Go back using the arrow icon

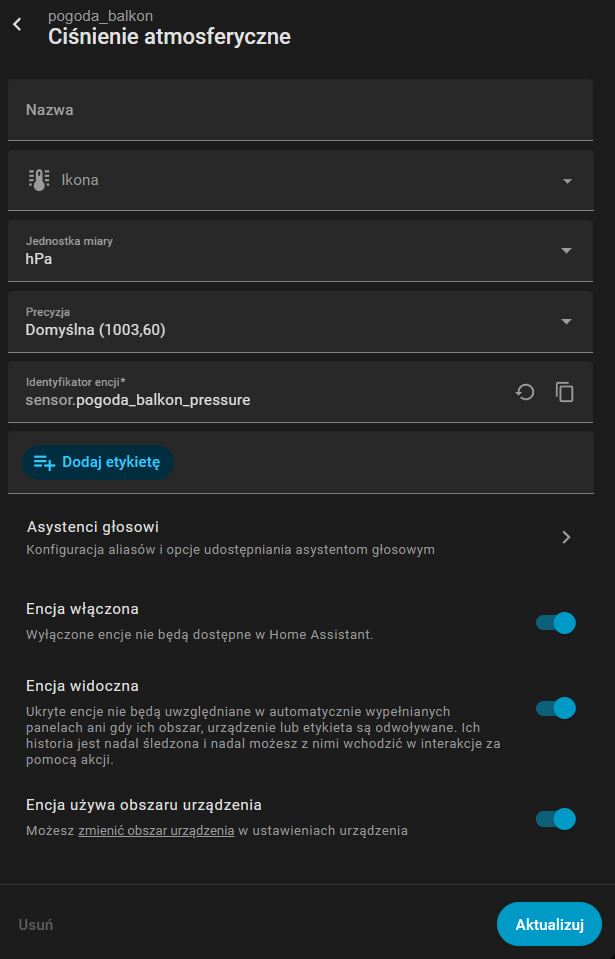coord(17,24)
